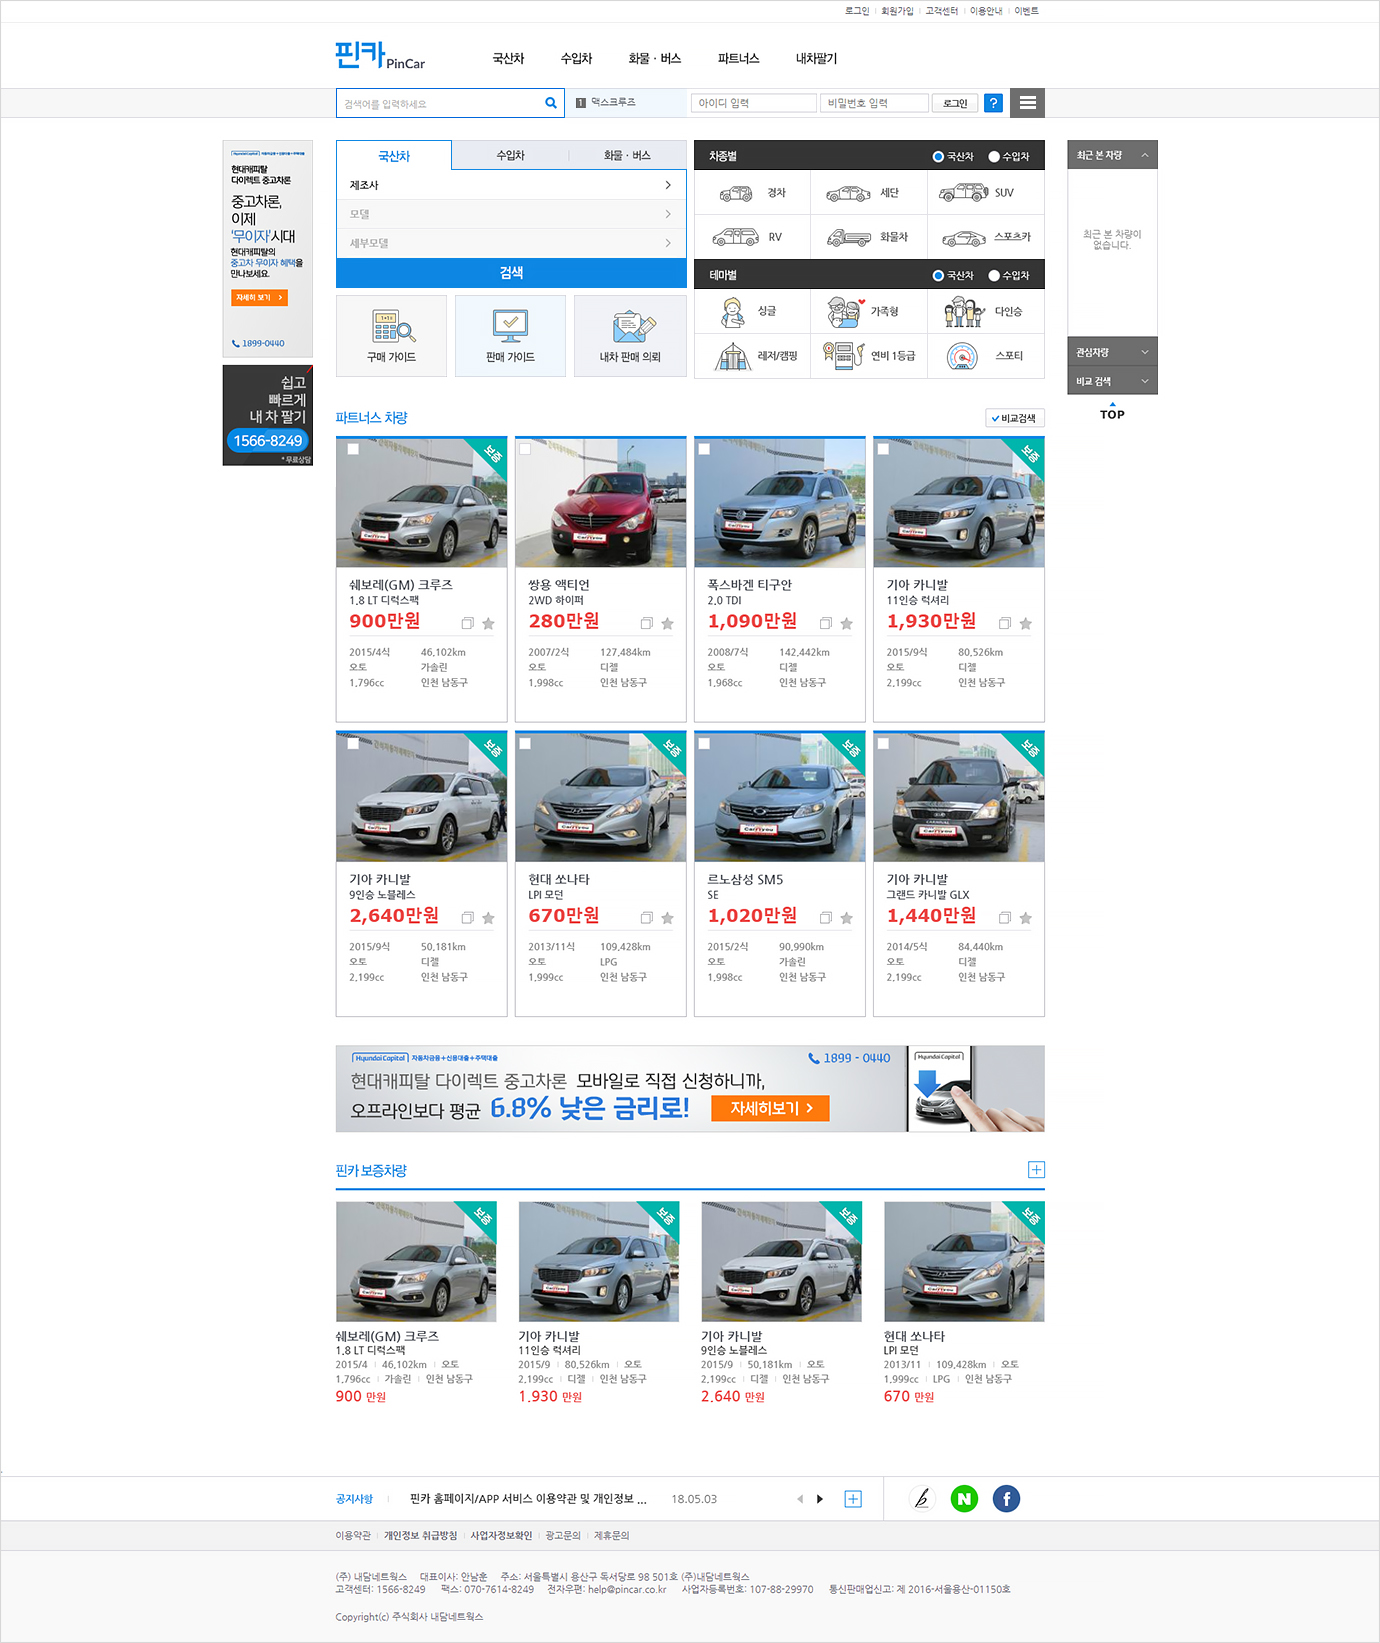This screenshot has width=1380, height=1643.
Task: Choose the 레저/캠핑 leisure theme icon
Action: point(733,356)
